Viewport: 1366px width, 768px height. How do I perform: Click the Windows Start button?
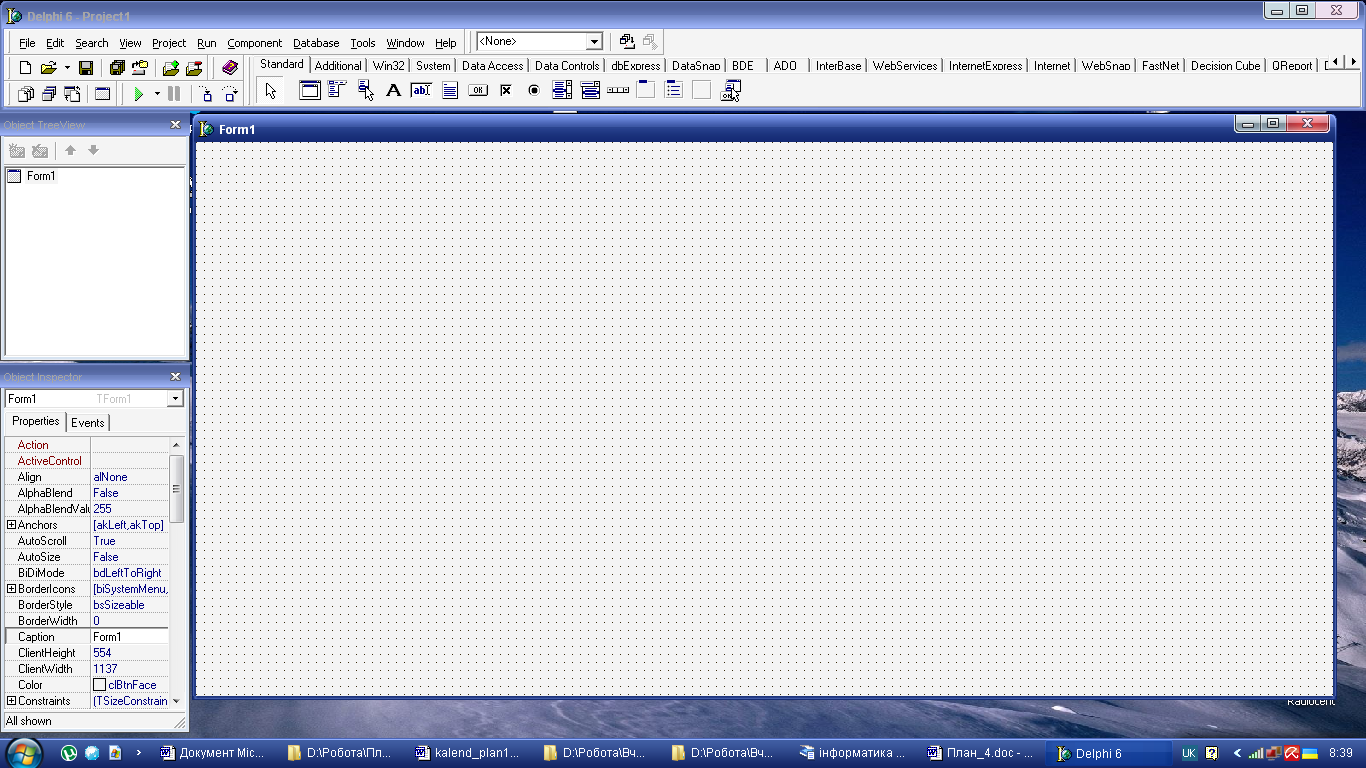click(24, 752)
